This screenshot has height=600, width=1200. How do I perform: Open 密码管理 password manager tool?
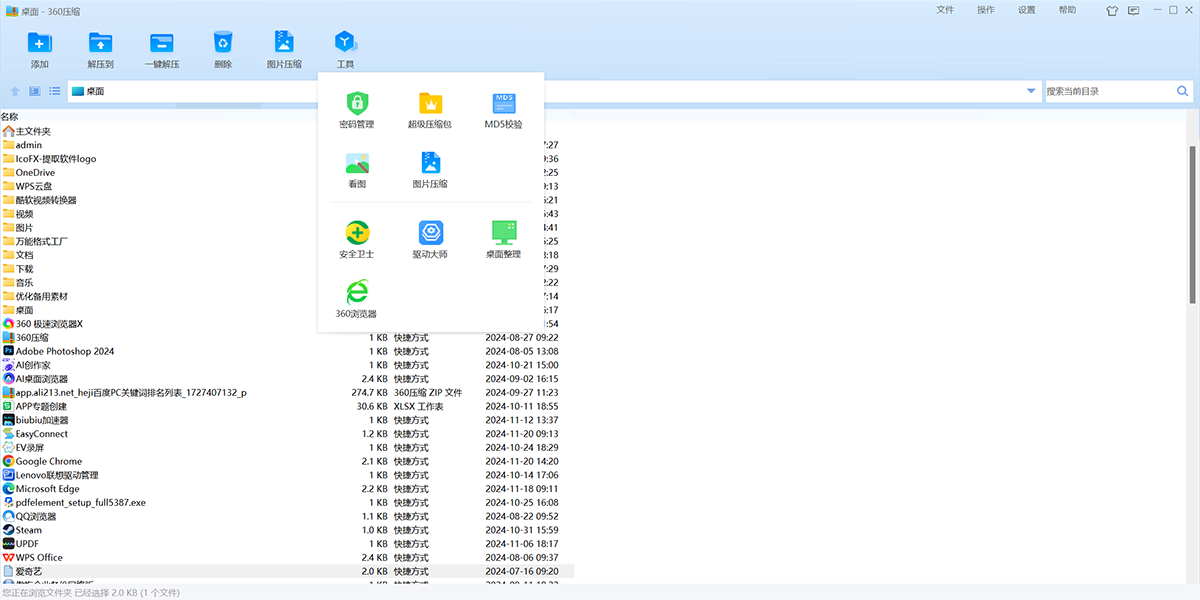click(357, 110)
